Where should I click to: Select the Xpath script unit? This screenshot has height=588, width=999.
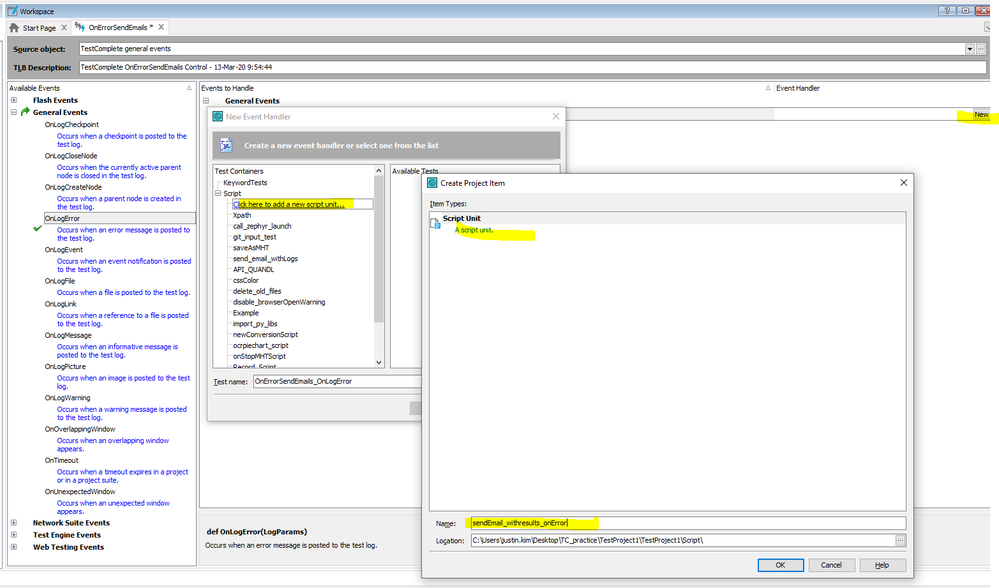(x=241, y=215)
